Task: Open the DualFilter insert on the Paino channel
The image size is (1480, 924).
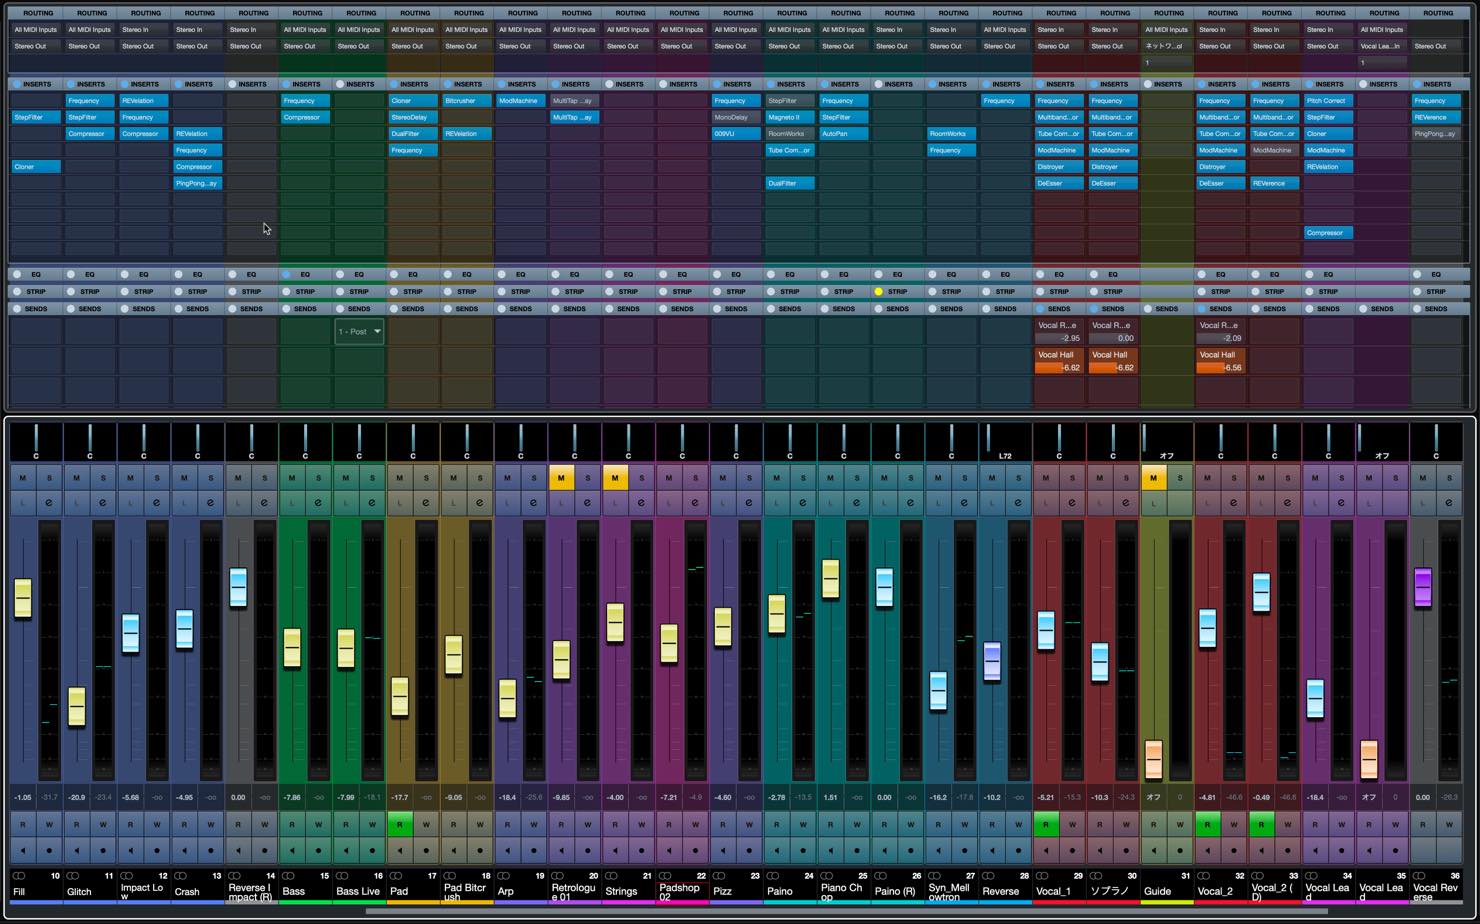Action: pyautogui.click(x=790, y=183)
